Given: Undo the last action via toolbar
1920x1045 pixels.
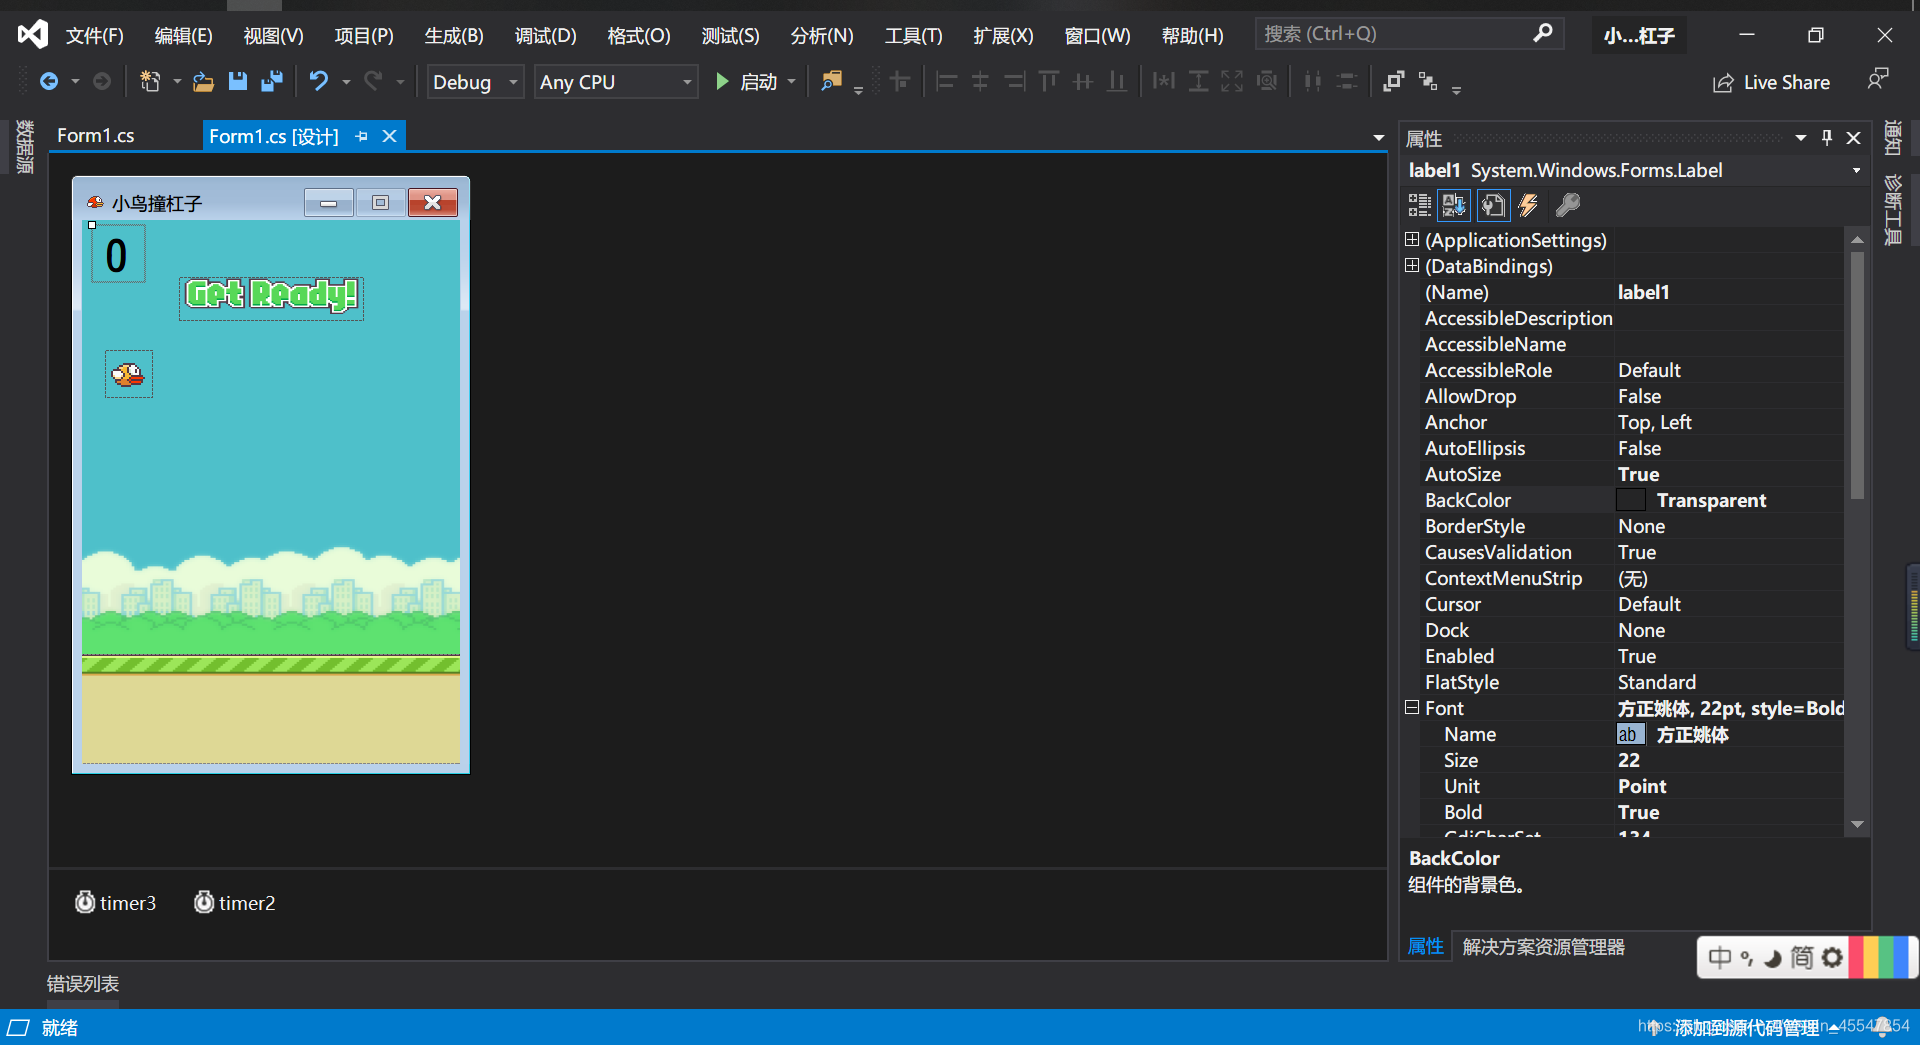Looking at the screenshot, I should (x=319, y=81).
